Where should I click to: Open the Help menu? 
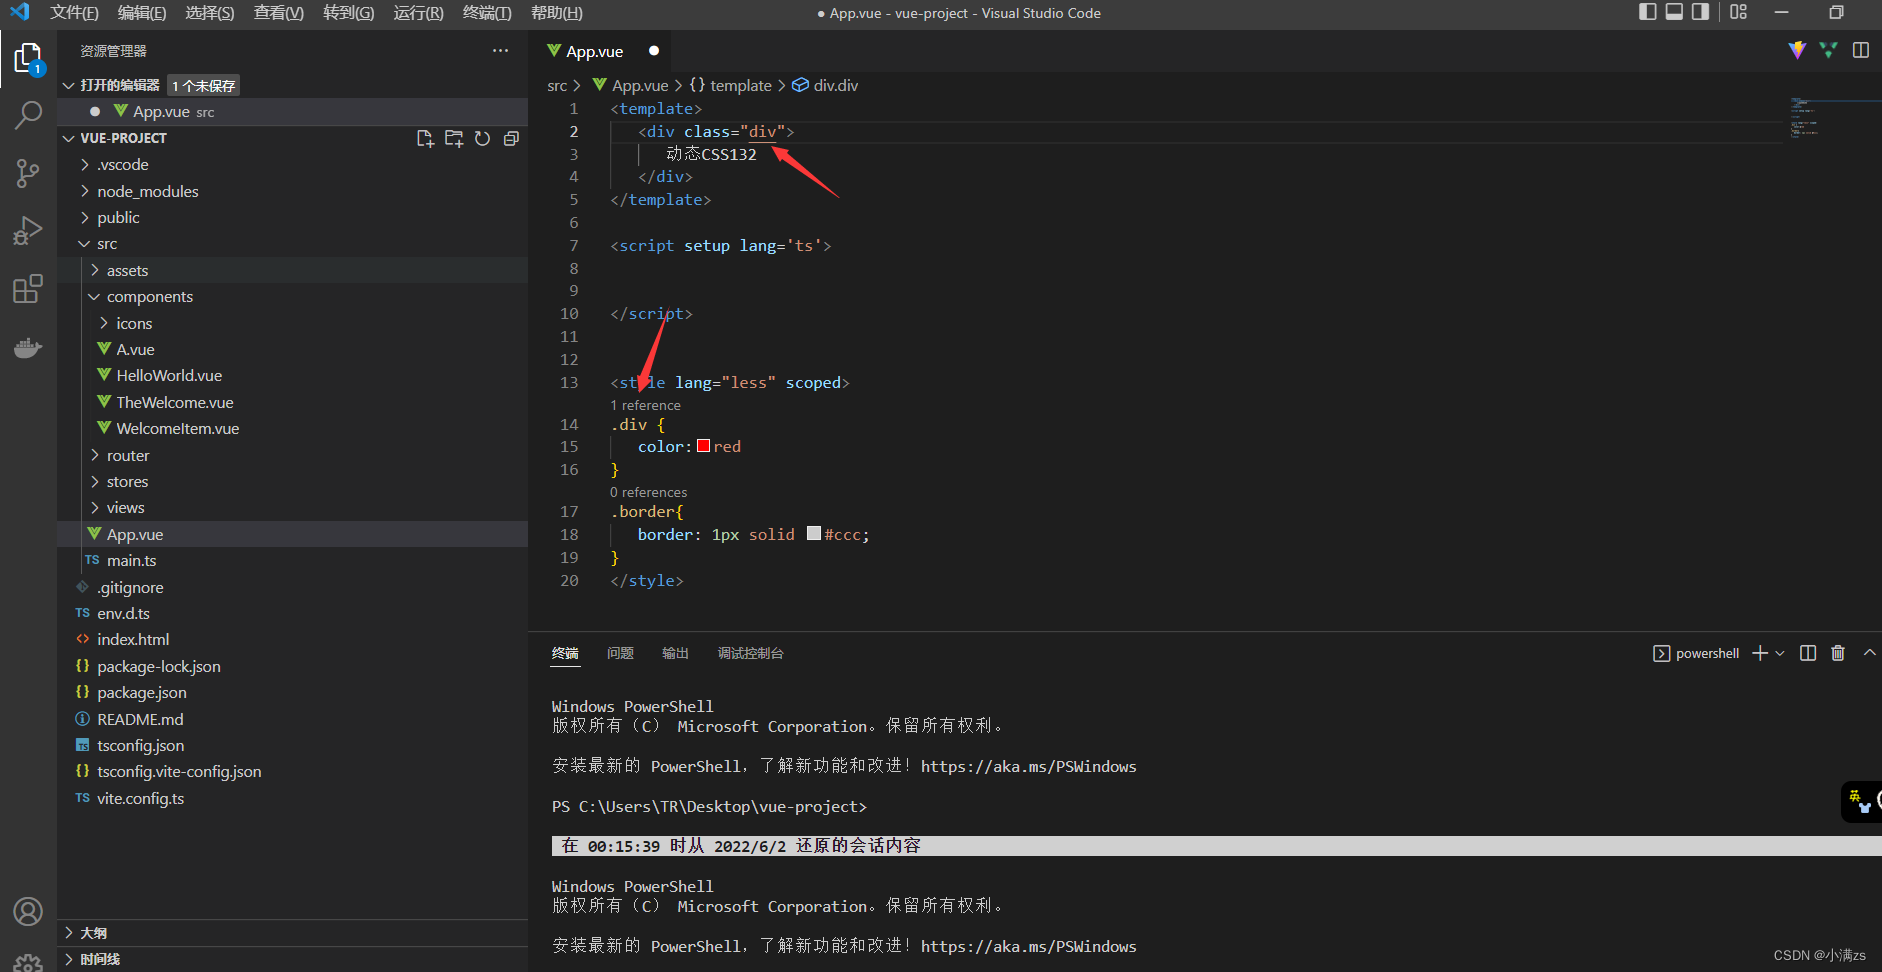(x=557, y=13)
